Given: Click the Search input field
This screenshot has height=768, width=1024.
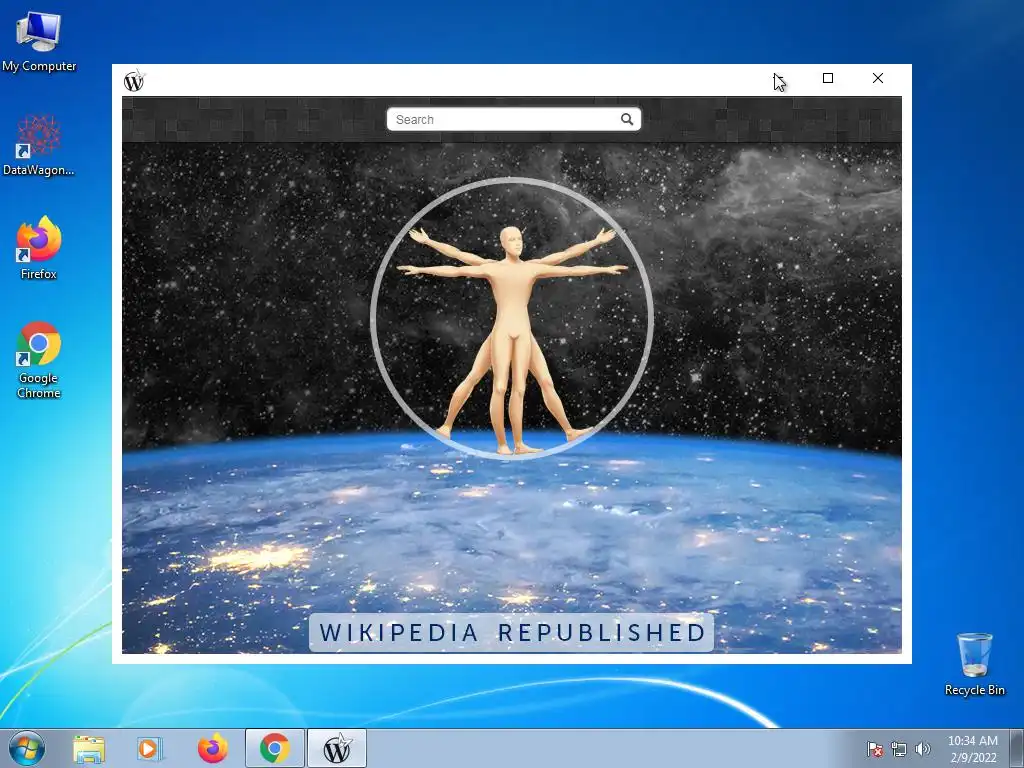Looking at the screenshot, I should 513,120.
